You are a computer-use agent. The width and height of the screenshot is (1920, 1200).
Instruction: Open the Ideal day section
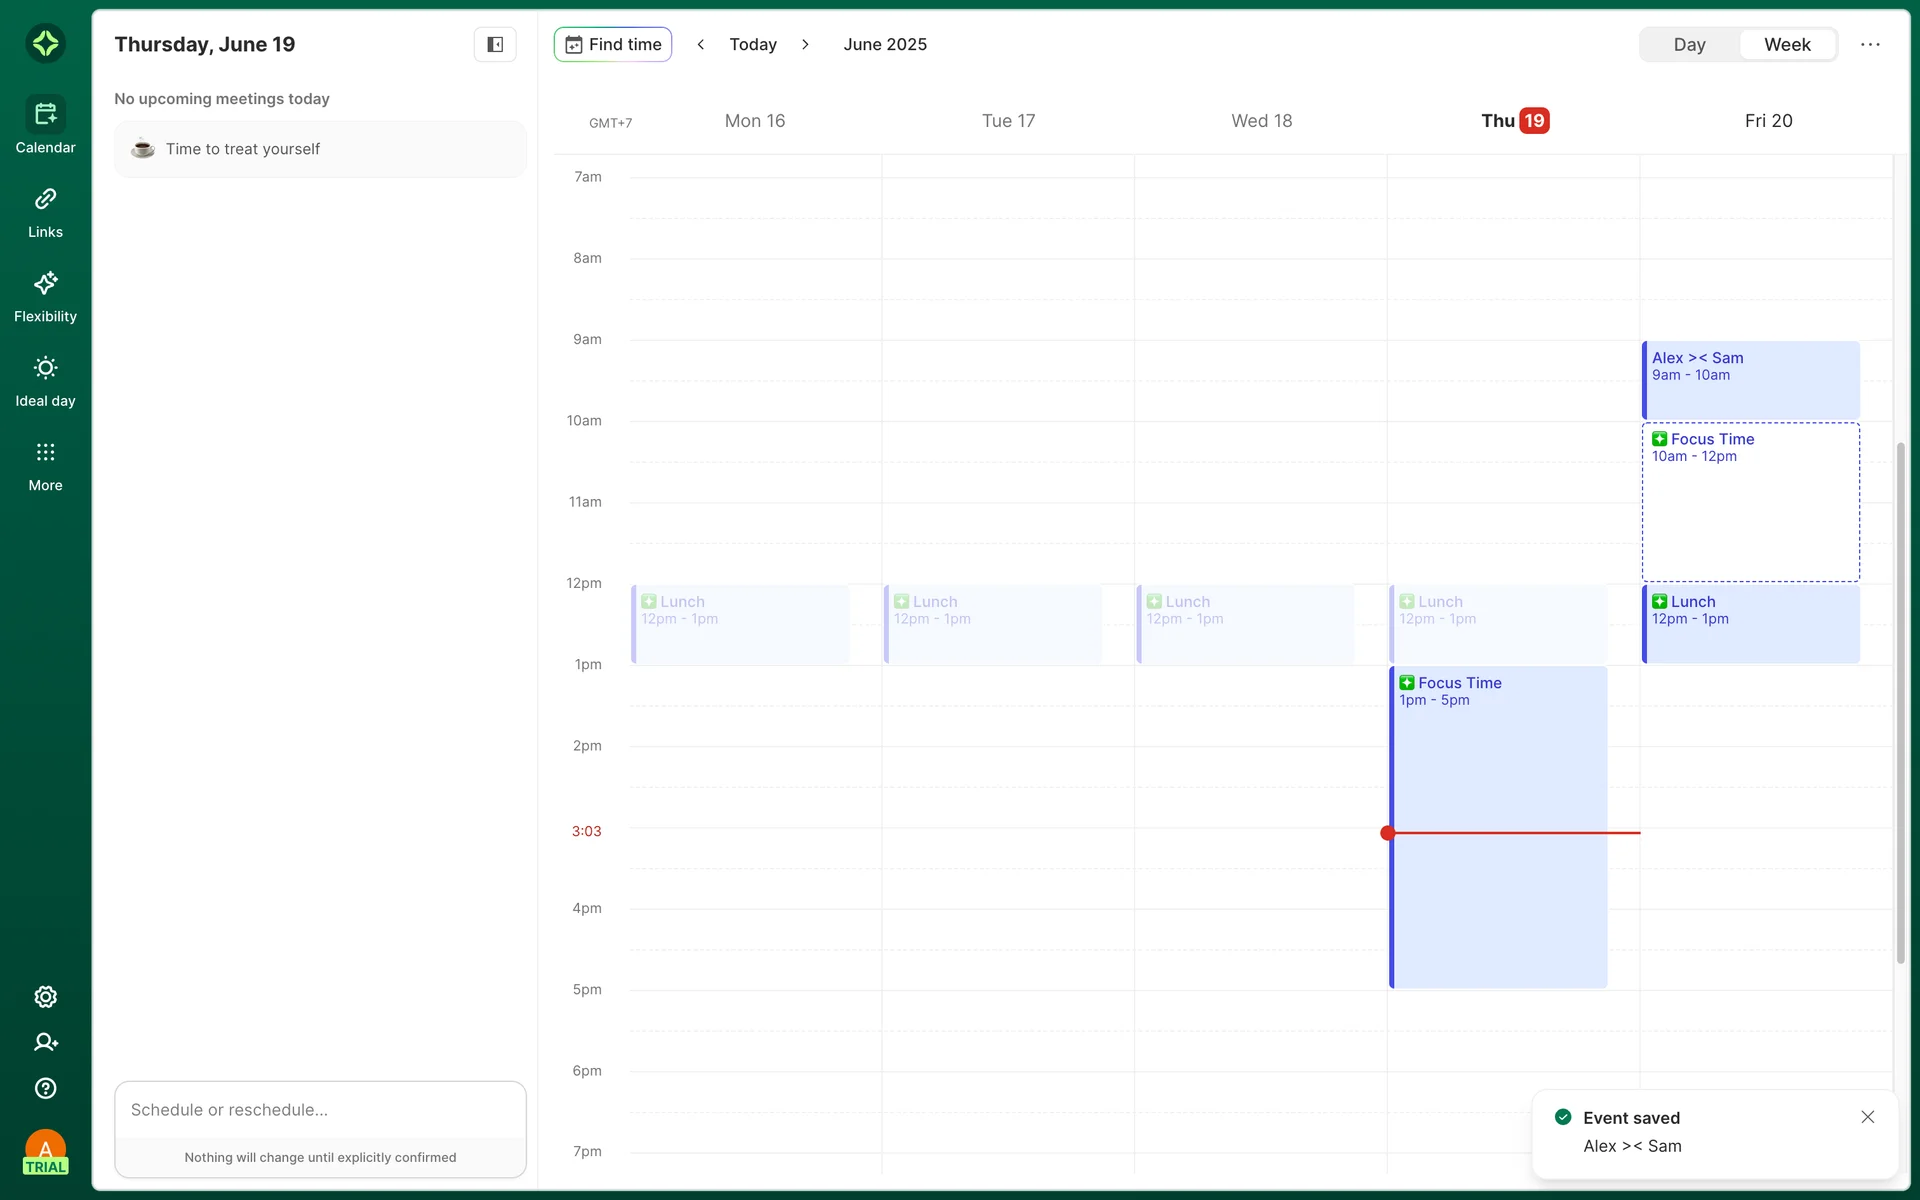(45, 381)
